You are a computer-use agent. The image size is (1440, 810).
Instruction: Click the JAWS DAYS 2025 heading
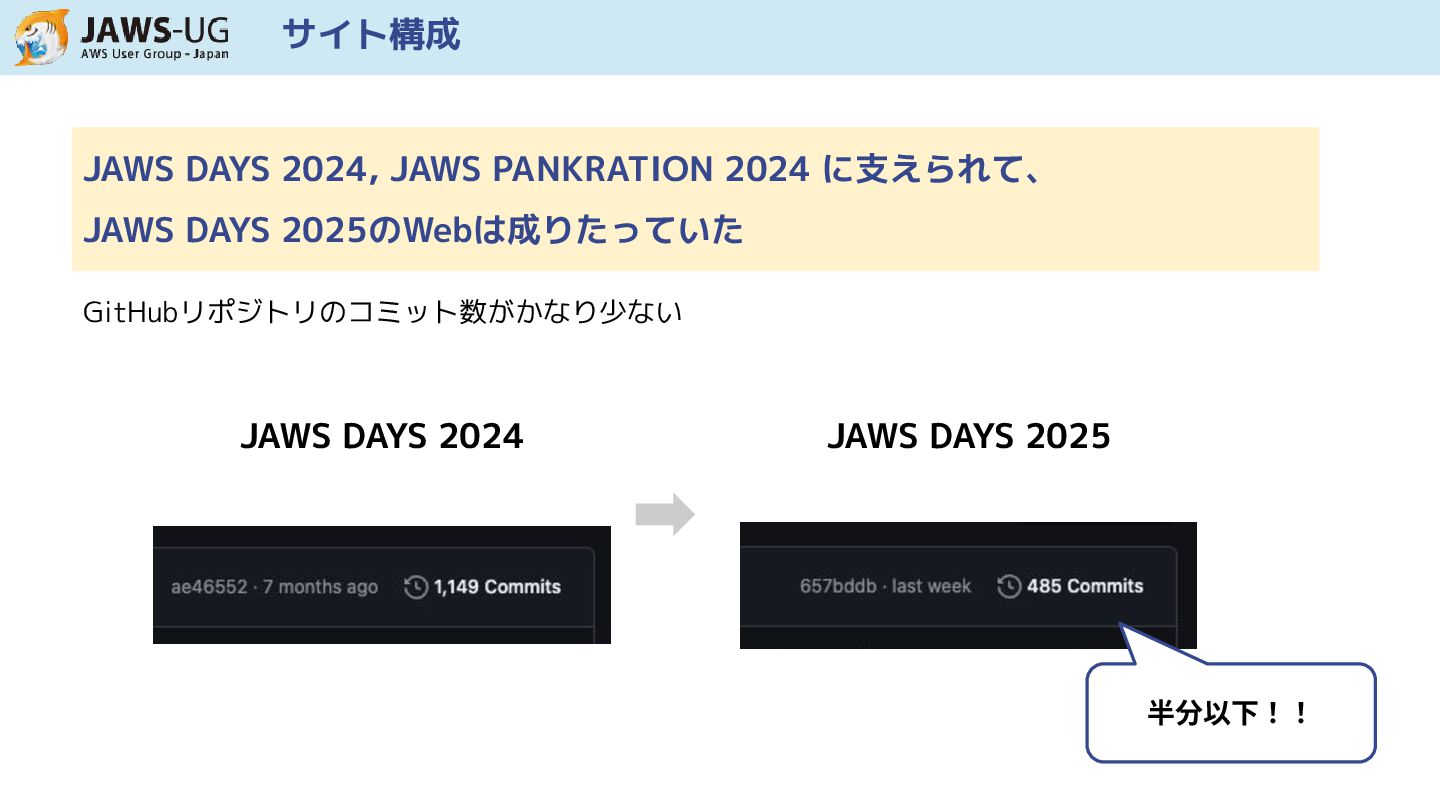968,436
